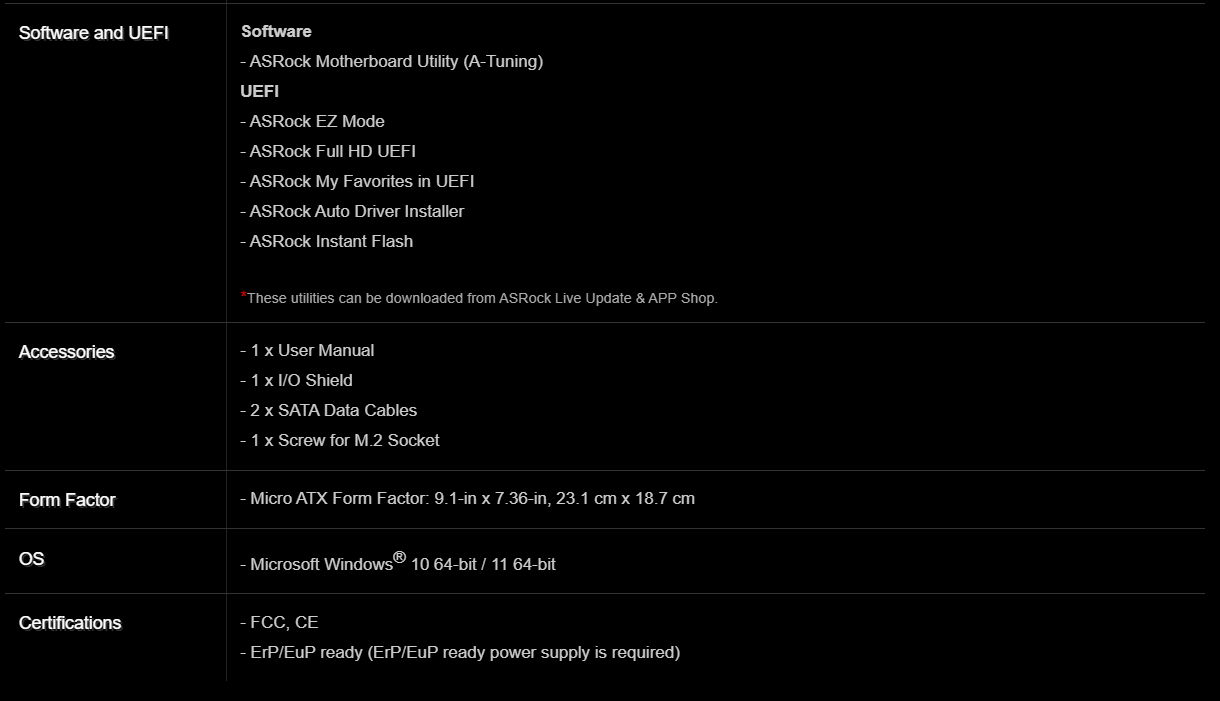Click the Screw for M.2 Socket item

340,440
